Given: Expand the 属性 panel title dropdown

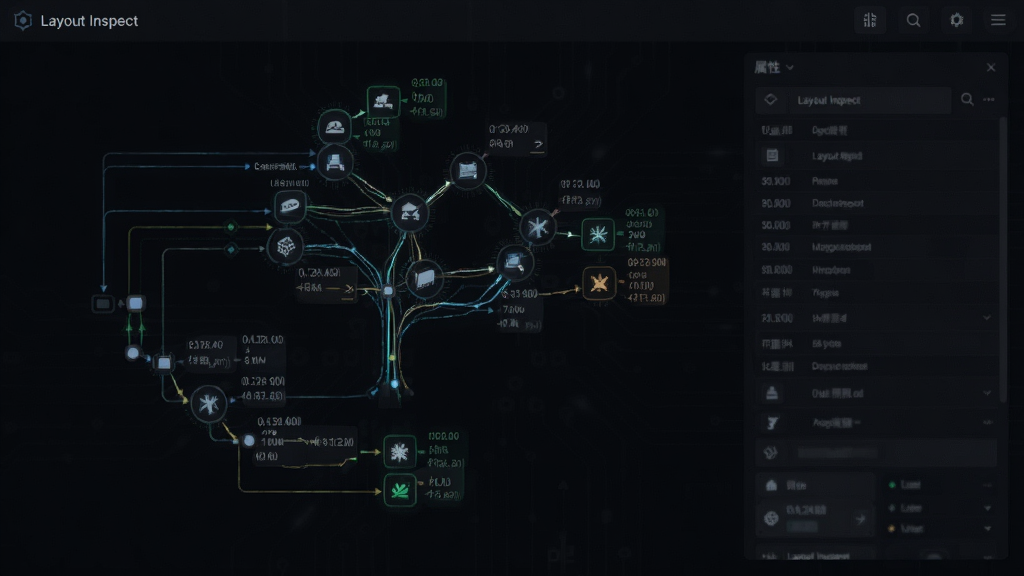Looking at the screenshot, I should (x=790, y=67).
